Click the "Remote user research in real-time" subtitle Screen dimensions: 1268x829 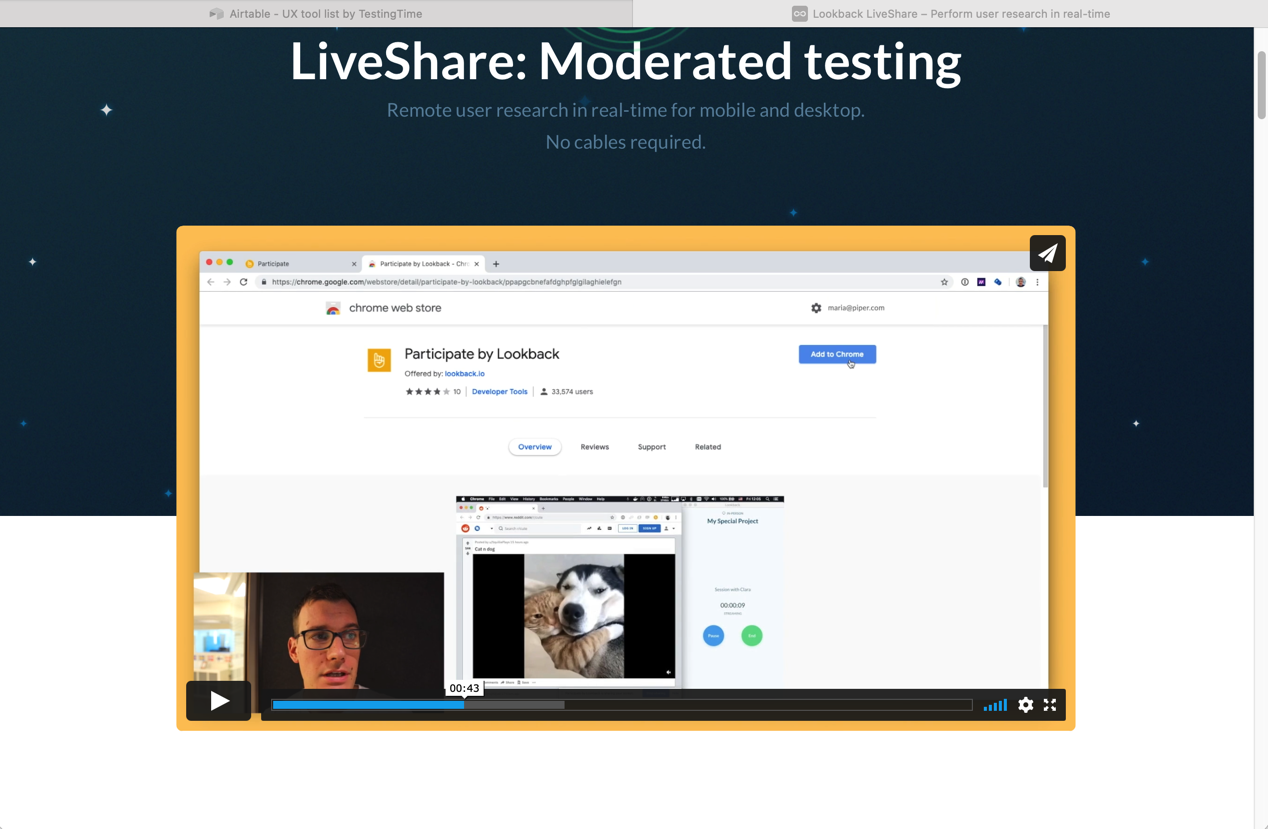pyautogui.click(x=626, y=110)
